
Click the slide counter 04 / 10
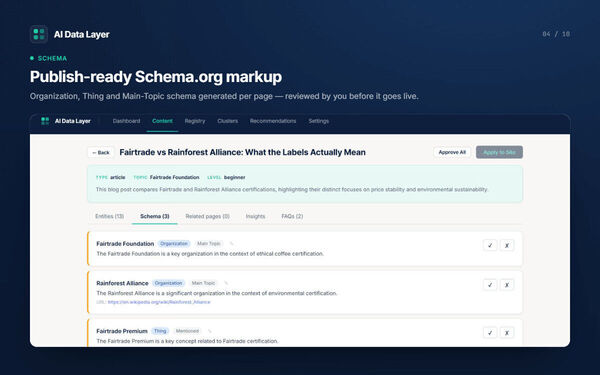(556, 34)
